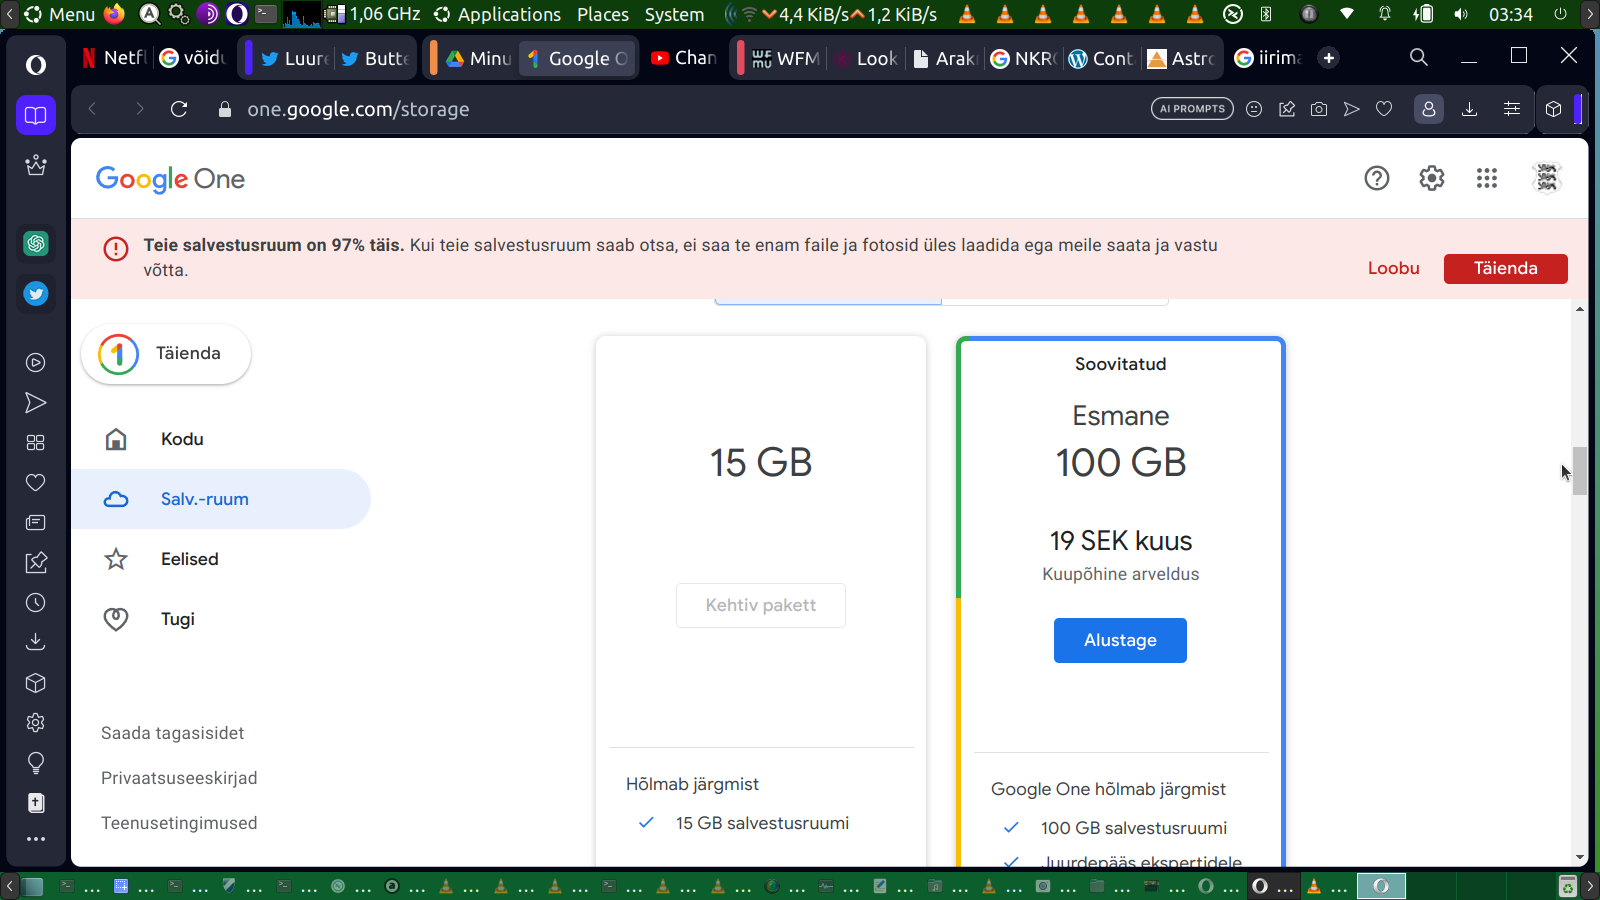Open Google One settings gear

pyautogui.click(x=1432, y=178)
